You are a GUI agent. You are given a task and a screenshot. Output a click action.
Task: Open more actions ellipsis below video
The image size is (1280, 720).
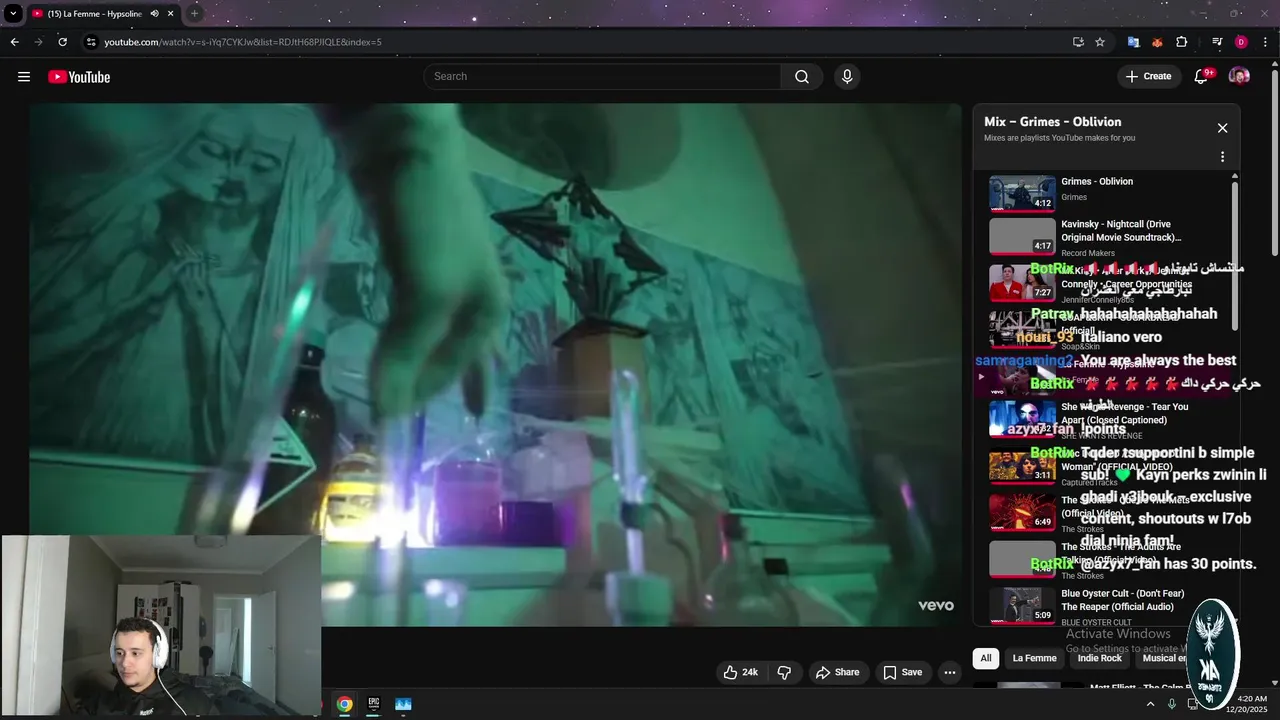pos(950,673)
